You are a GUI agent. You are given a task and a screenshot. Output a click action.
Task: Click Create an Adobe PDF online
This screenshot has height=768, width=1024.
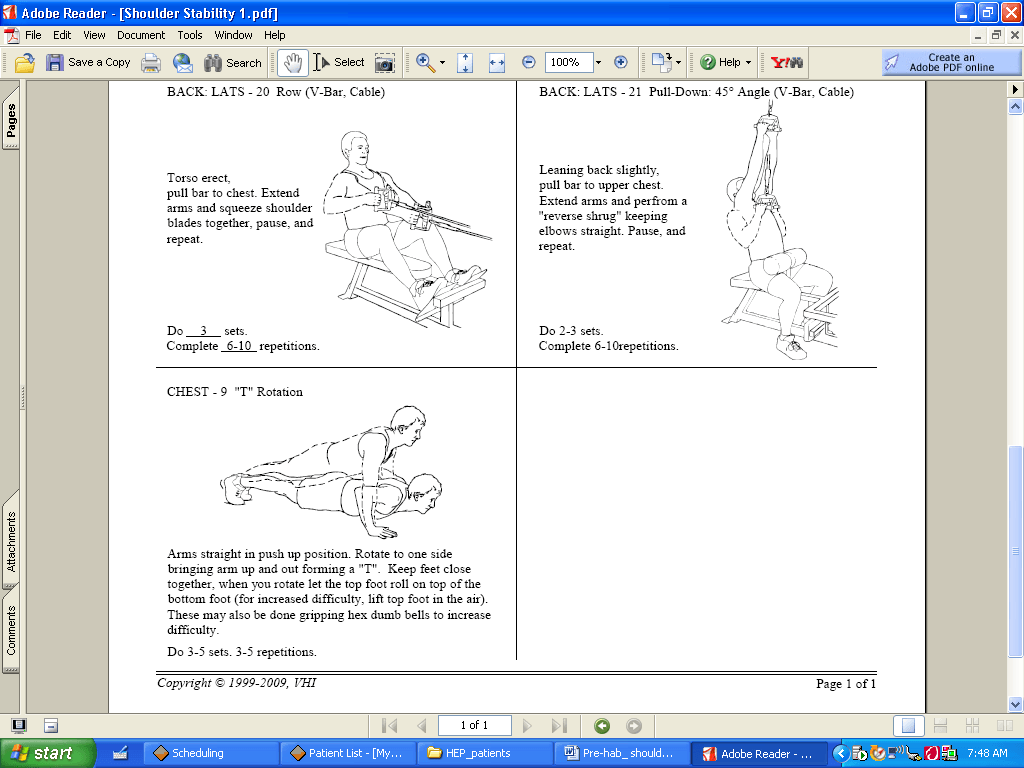pyautogui.click(x=951, y=62)
